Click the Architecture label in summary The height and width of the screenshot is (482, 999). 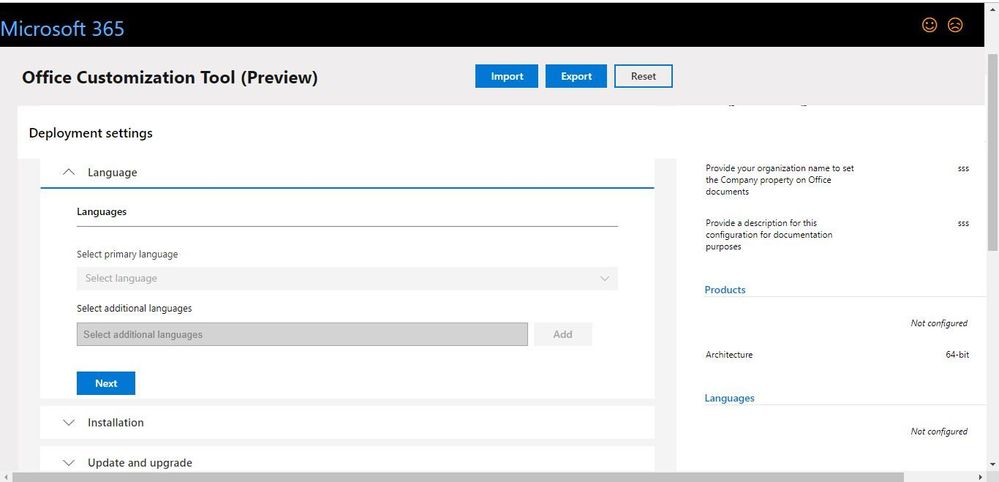click(729, 355)
